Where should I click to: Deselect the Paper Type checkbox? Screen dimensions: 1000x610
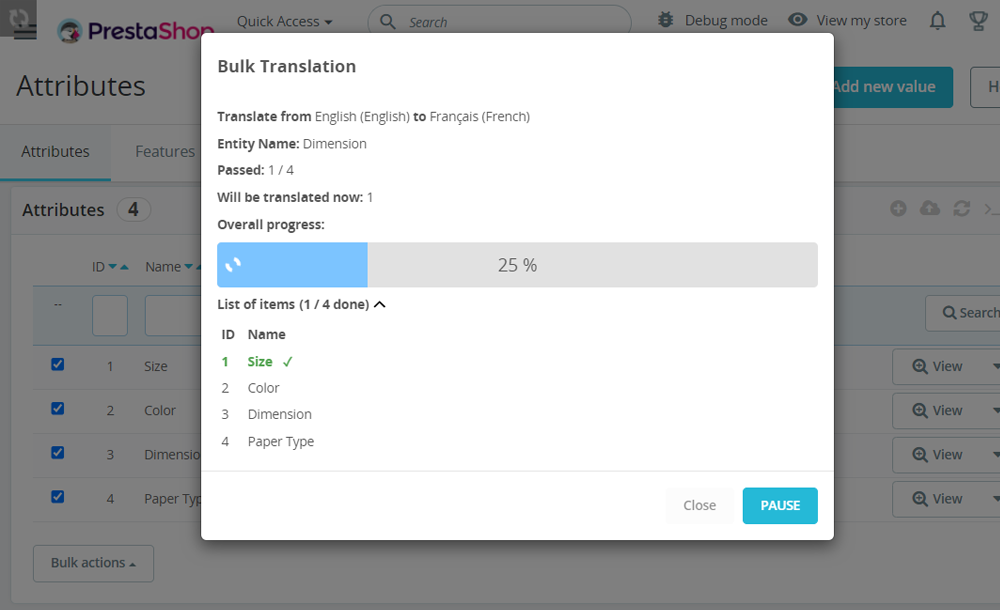pos(57,497)
